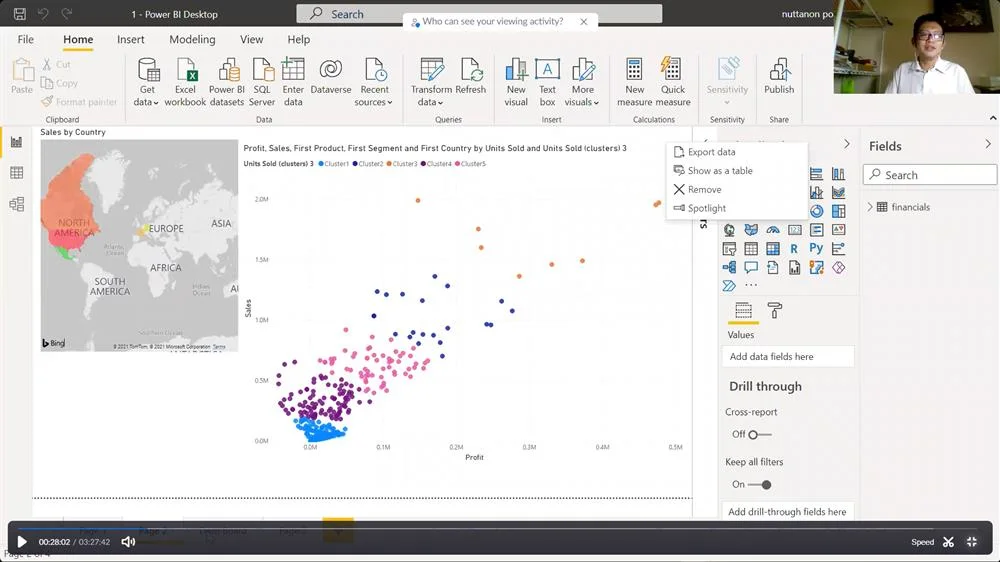The width and height of the screenshot is (1000, 562).
Task: Open the Report view from left sidebar
Action: (x=17, y=142)
